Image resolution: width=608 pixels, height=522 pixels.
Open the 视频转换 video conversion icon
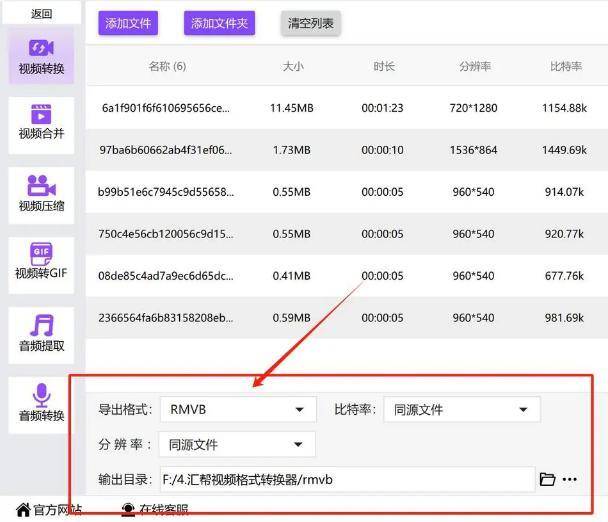pos(41,48)
